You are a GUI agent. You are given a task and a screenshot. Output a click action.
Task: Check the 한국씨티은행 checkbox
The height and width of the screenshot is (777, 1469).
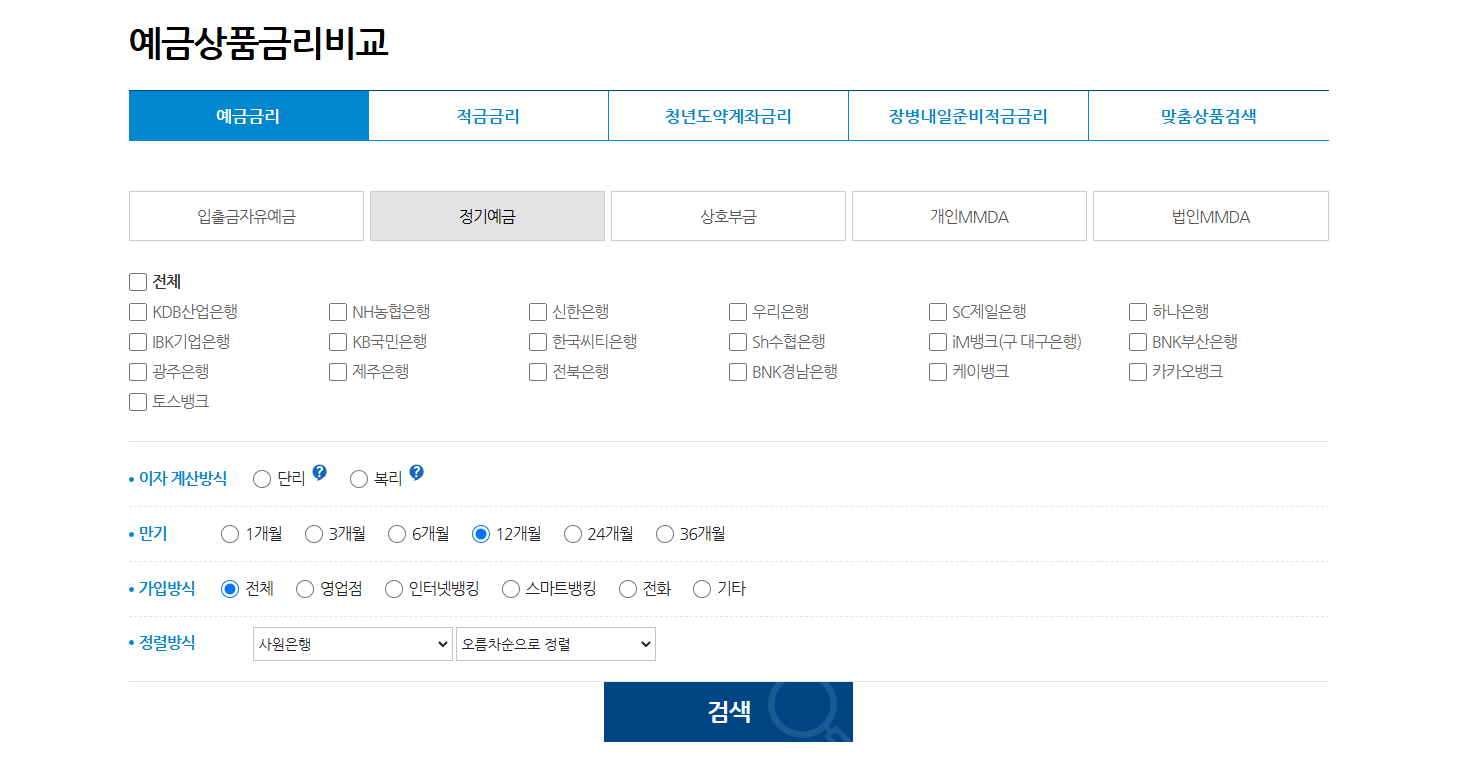[538, 342]
